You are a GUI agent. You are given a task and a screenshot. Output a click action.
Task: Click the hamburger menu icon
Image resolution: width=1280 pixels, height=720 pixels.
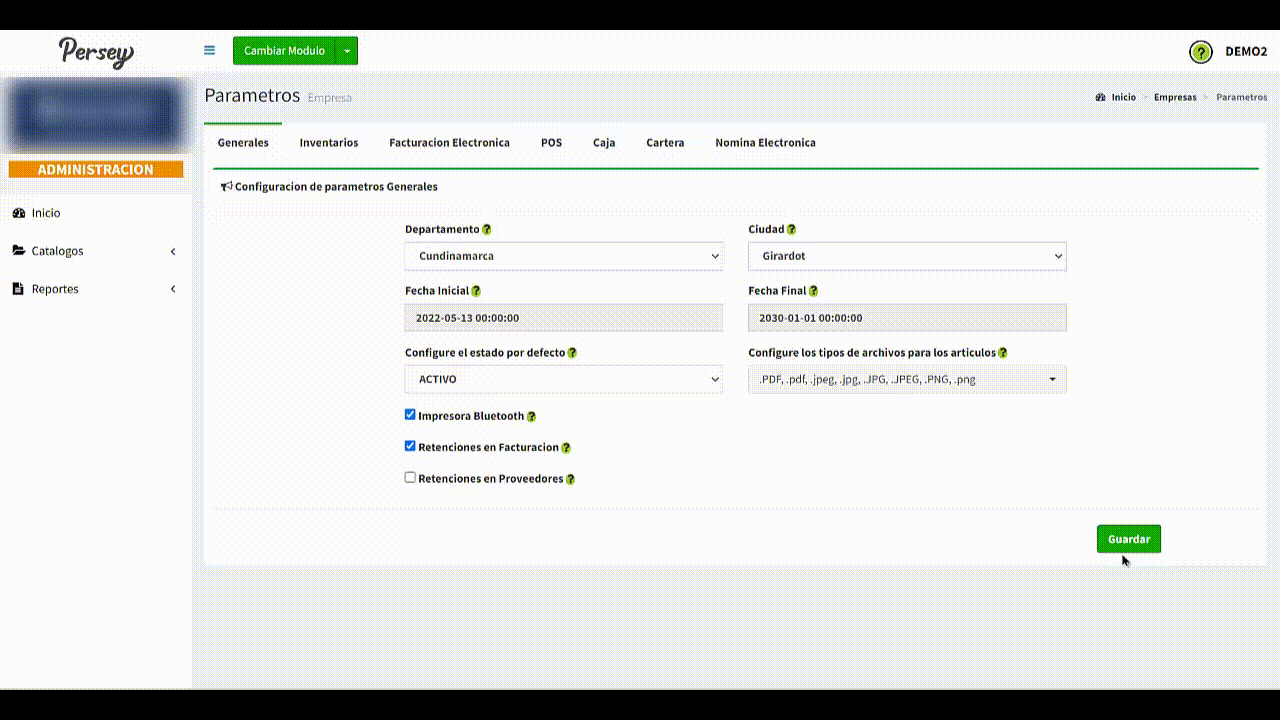[209, 51]
